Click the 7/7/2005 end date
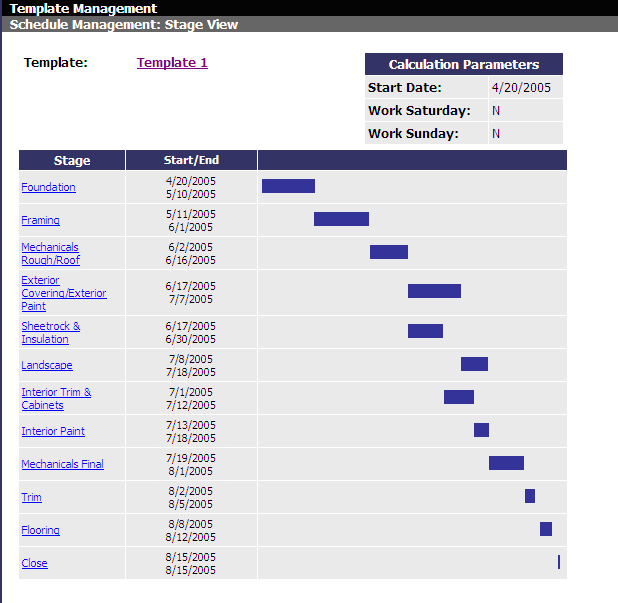 coord(191,300)
